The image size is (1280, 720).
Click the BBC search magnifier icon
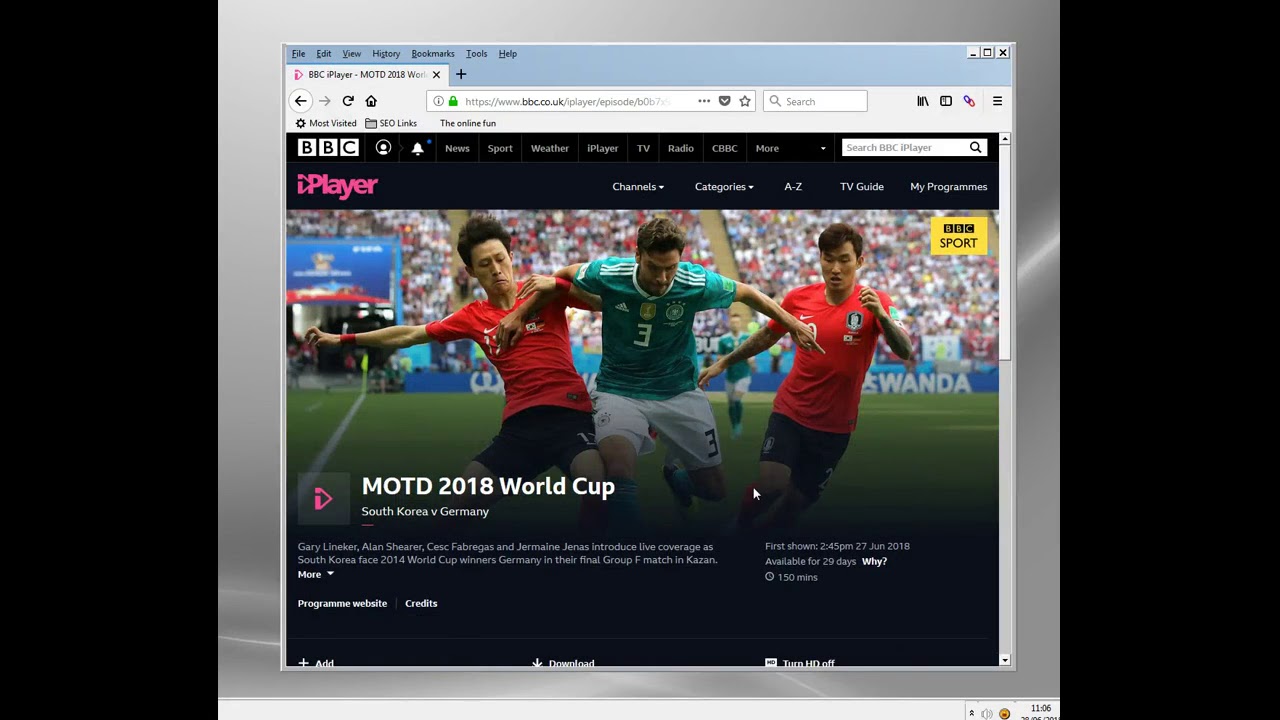pyautogui.click(x=976, y=148)
